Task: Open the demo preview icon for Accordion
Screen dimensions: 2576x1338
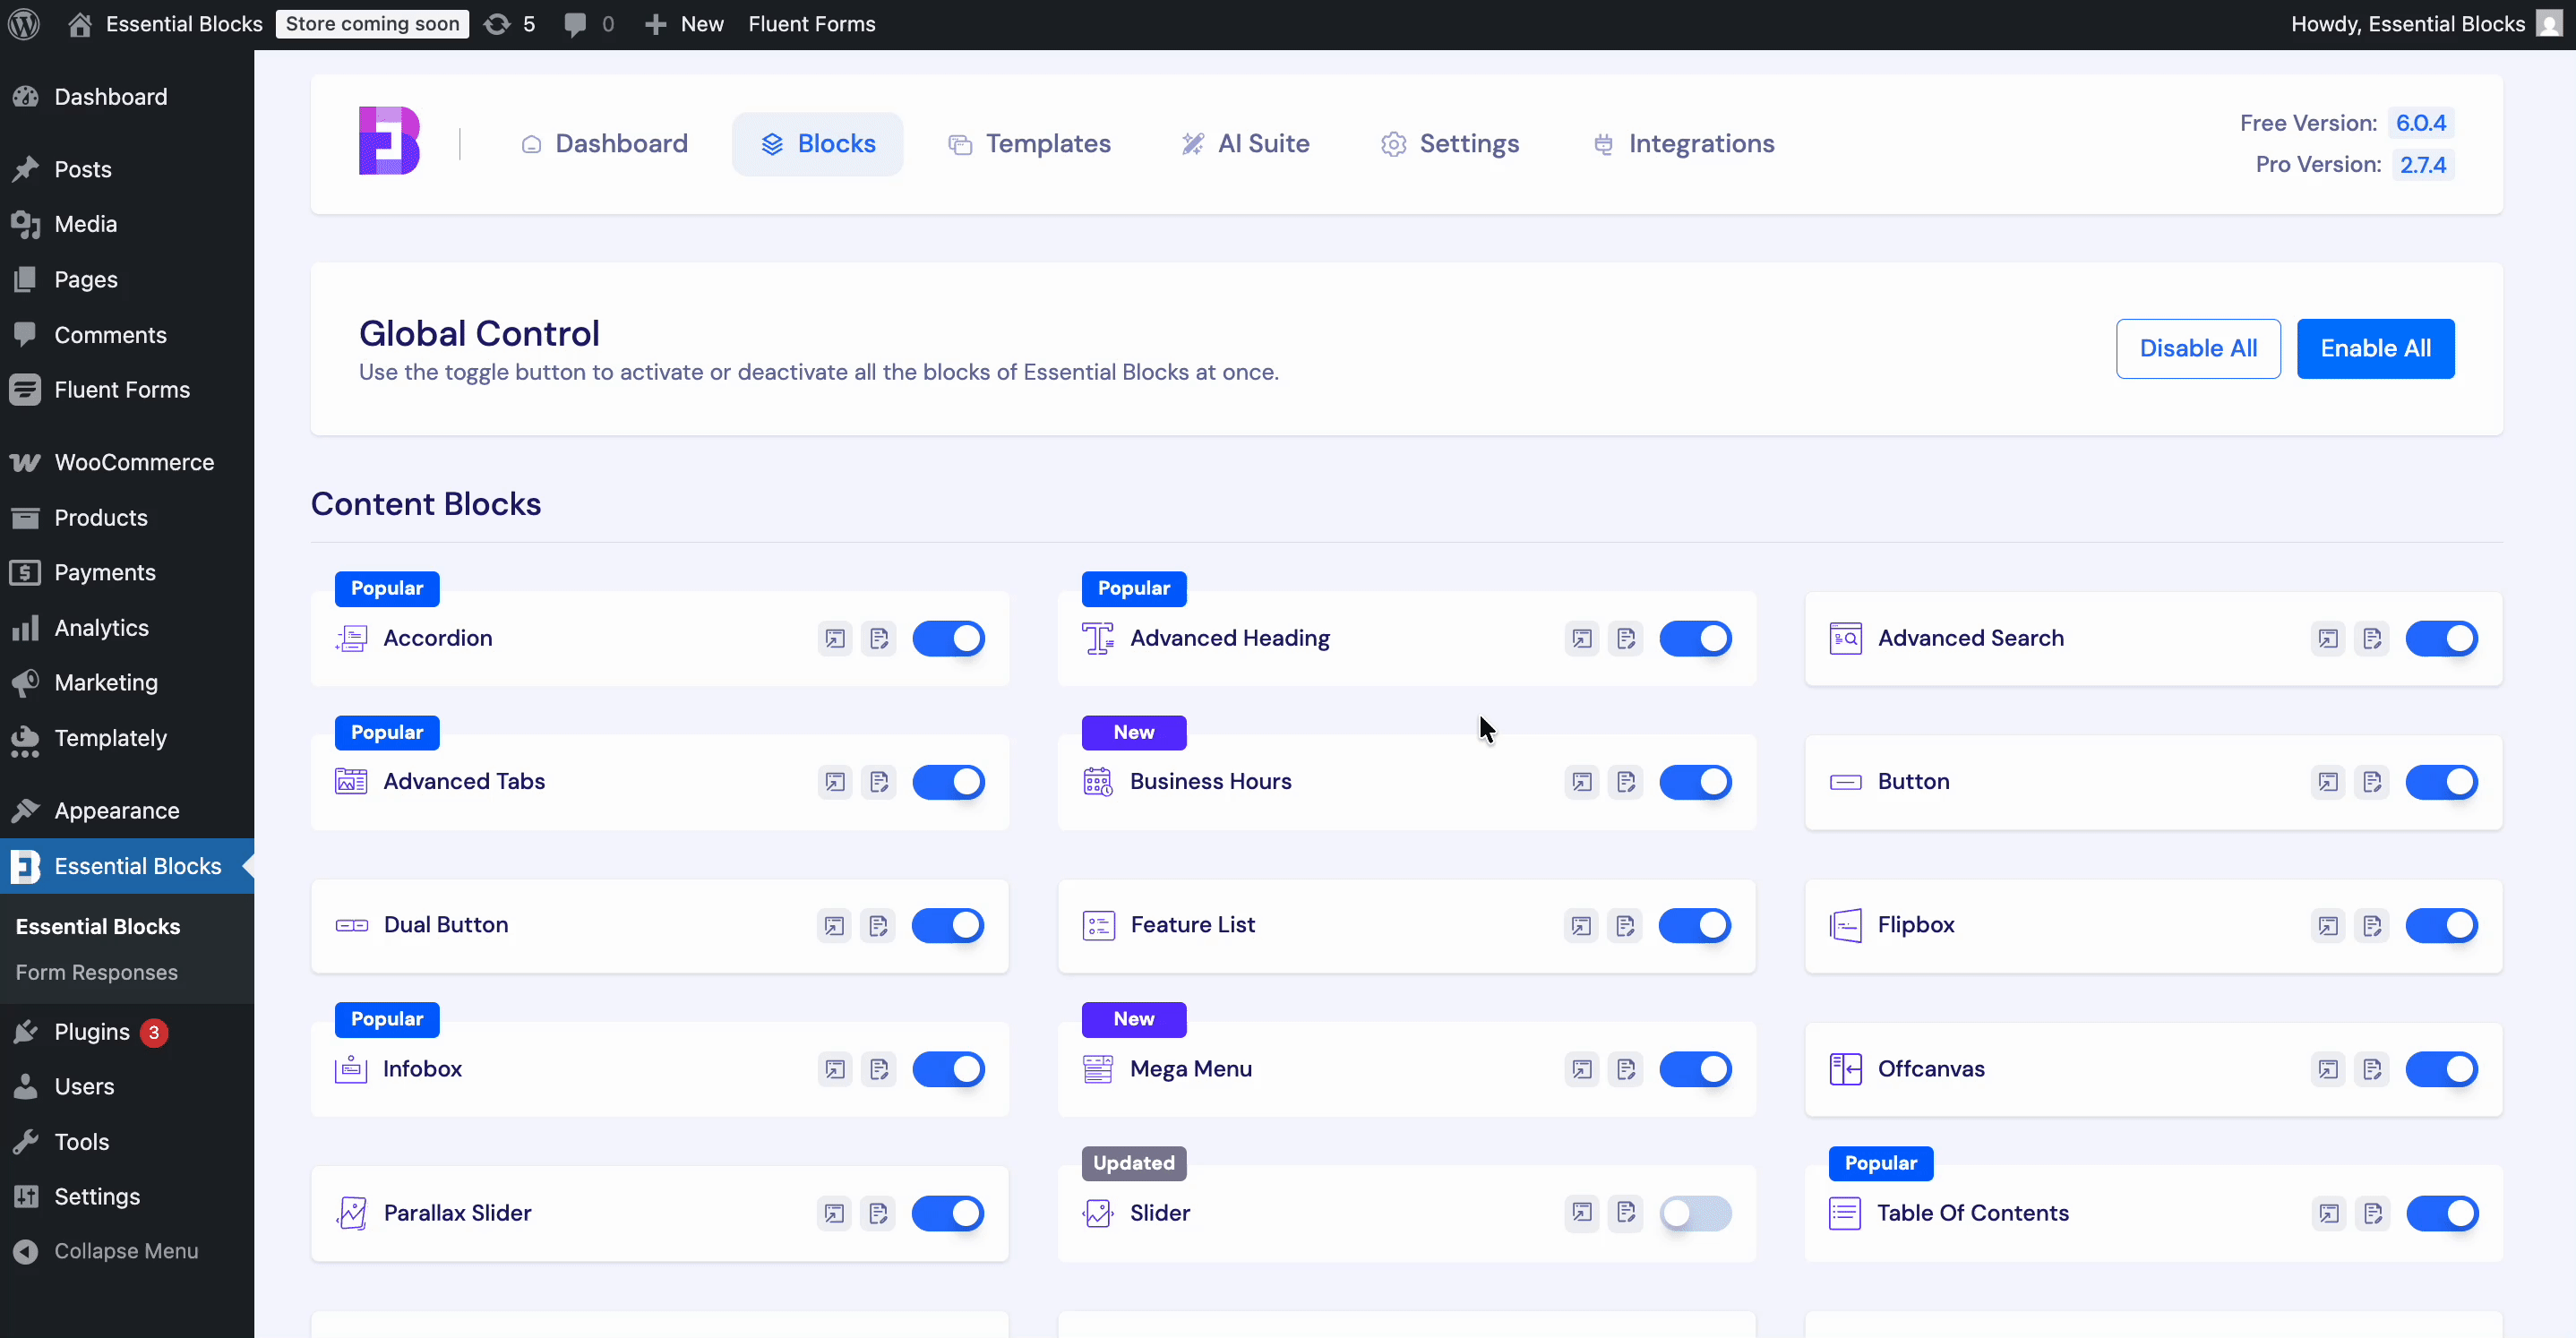Action: tap(834, 638)
